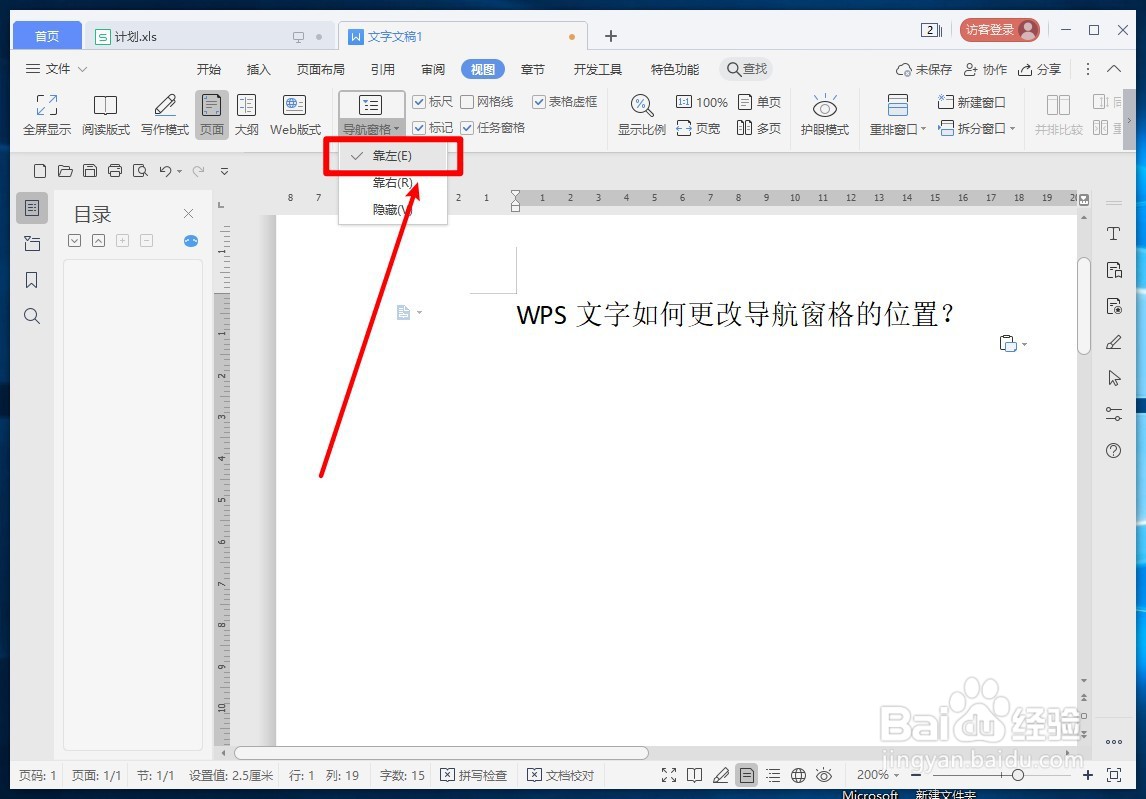Undo the last action

[x=165, y=171]
